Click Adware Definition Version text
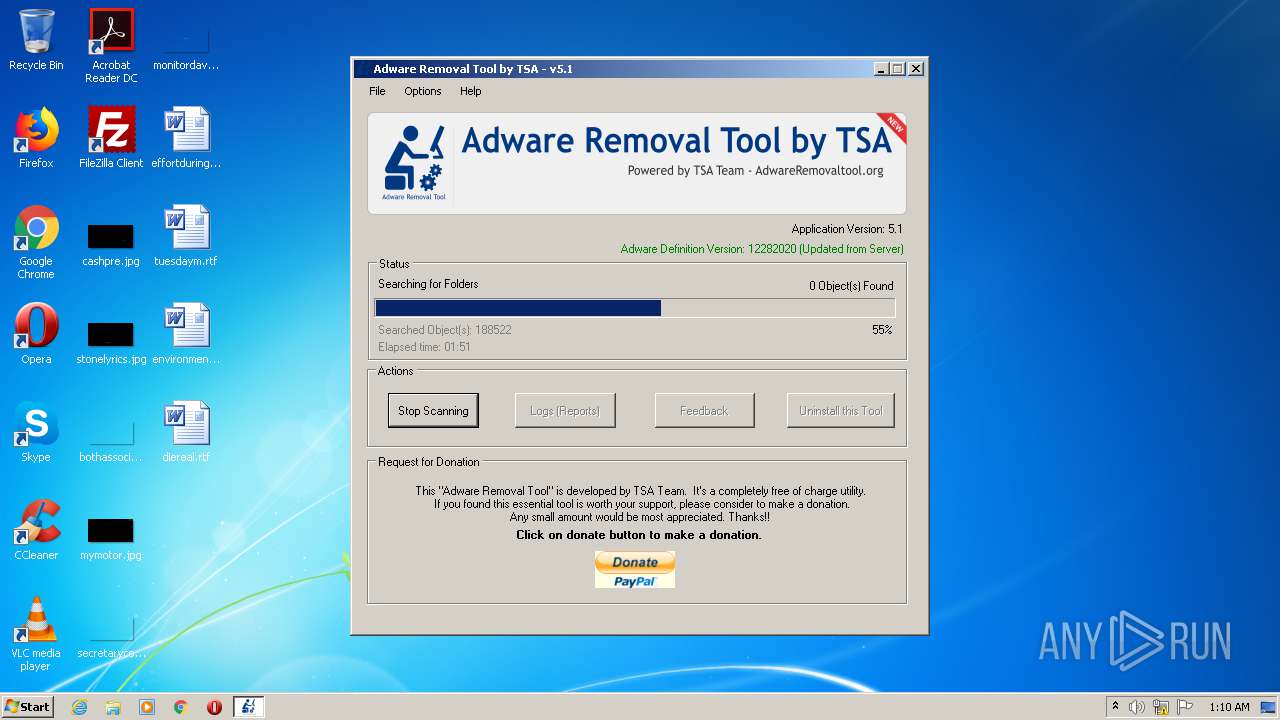The width and height of the screenshot is (1280, 720). pyautogui.click(x=762, y=249)
